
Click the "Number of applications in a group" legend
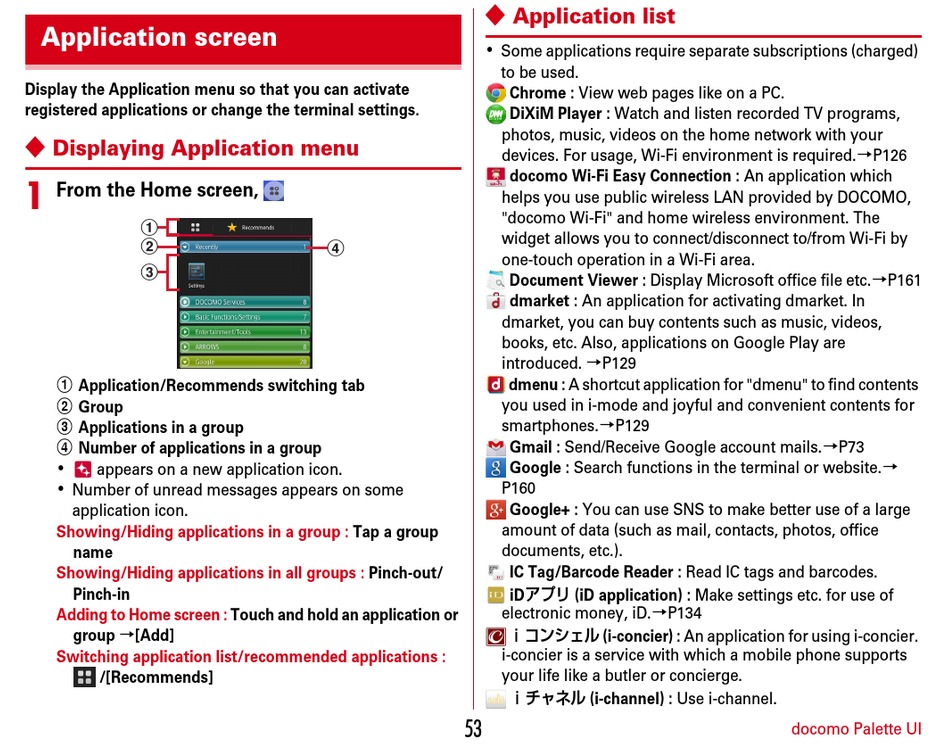(x=200, y=448)
